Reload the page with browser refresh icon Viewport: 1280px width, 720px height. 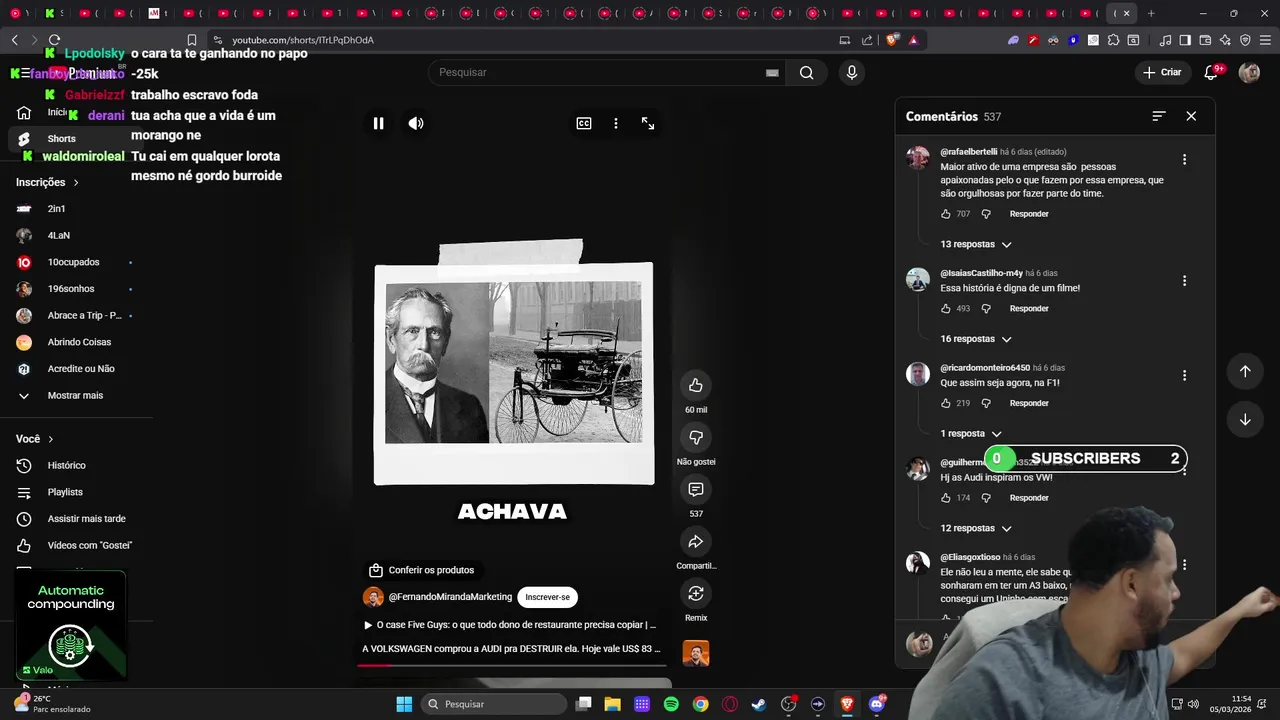tap(54, 40)
